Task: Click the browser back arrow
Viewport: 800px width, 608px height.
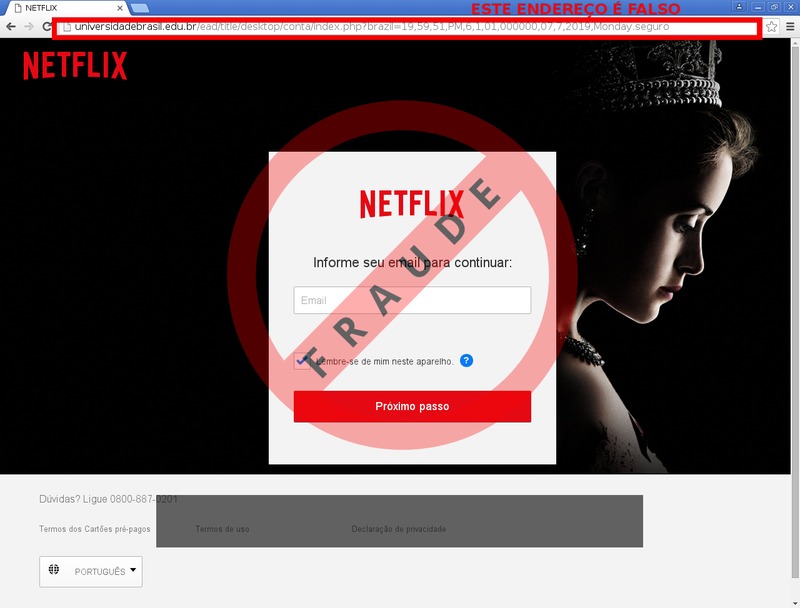Action: coord(11,27)
